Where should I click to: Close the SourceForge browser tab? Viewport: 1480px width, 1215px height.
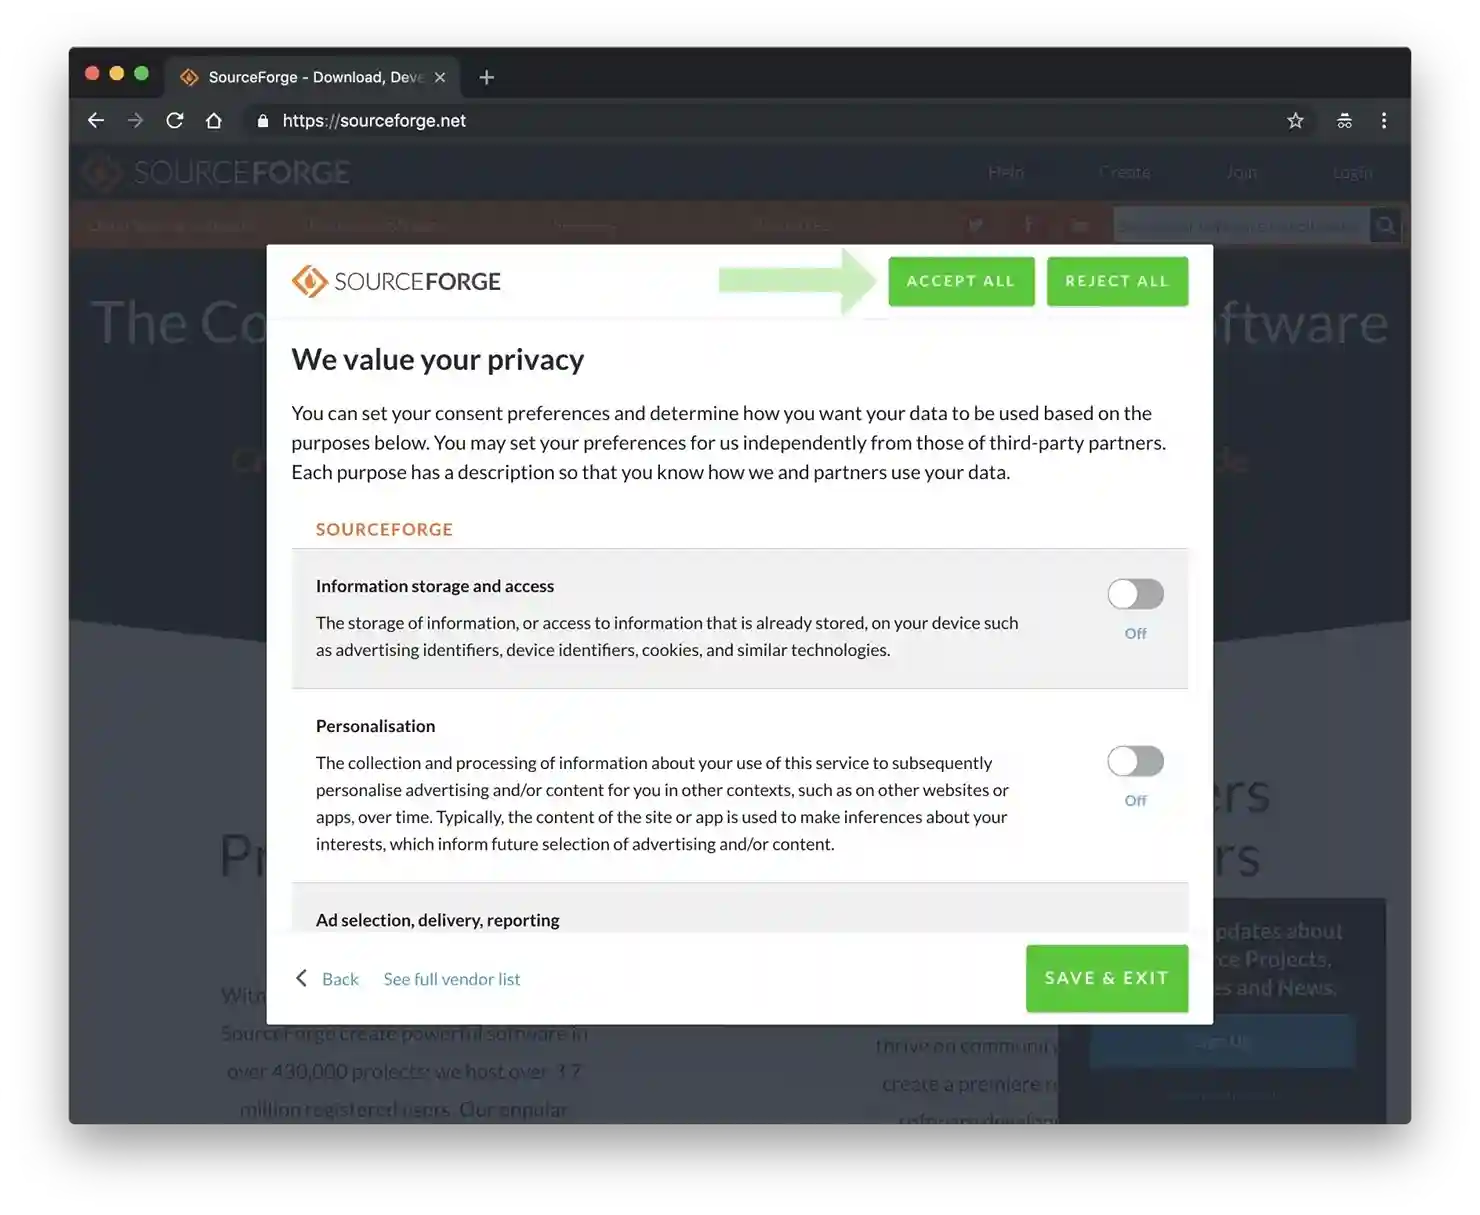click(440, 77)
